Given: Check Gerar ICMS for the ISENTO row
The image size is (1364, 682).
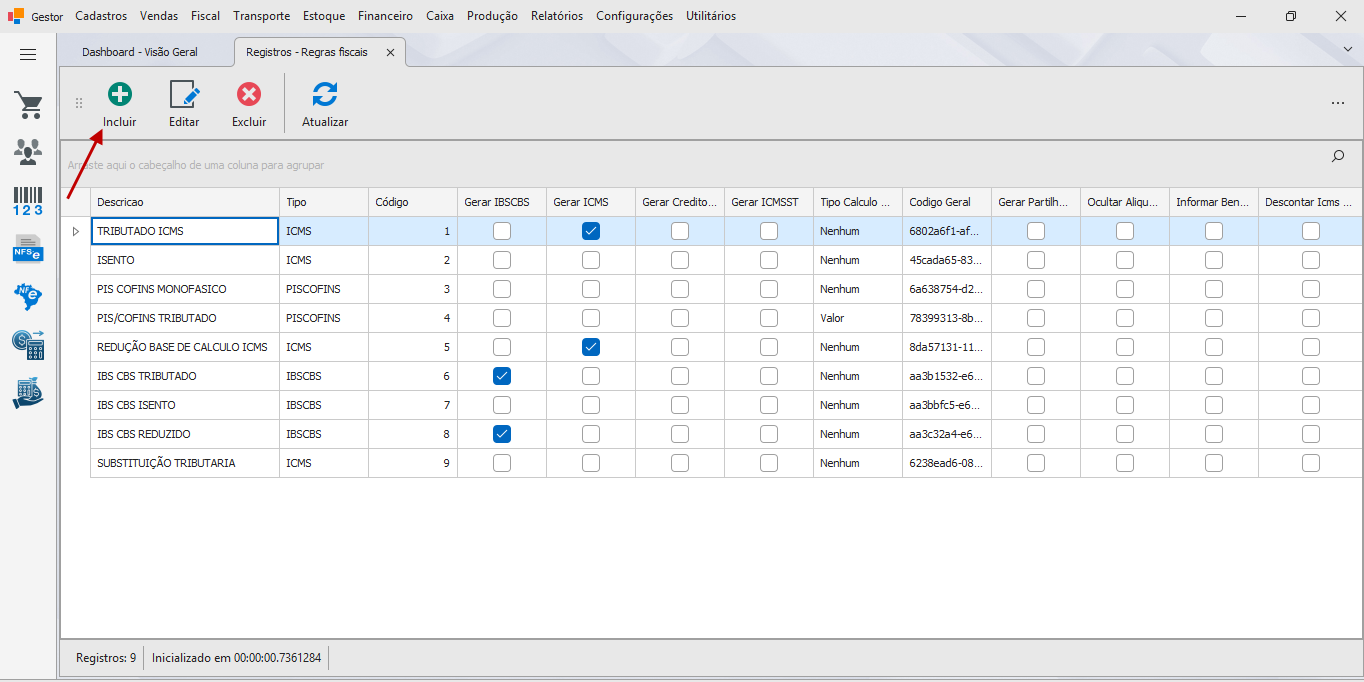Looking at the screenshot, I should point(591,260).
